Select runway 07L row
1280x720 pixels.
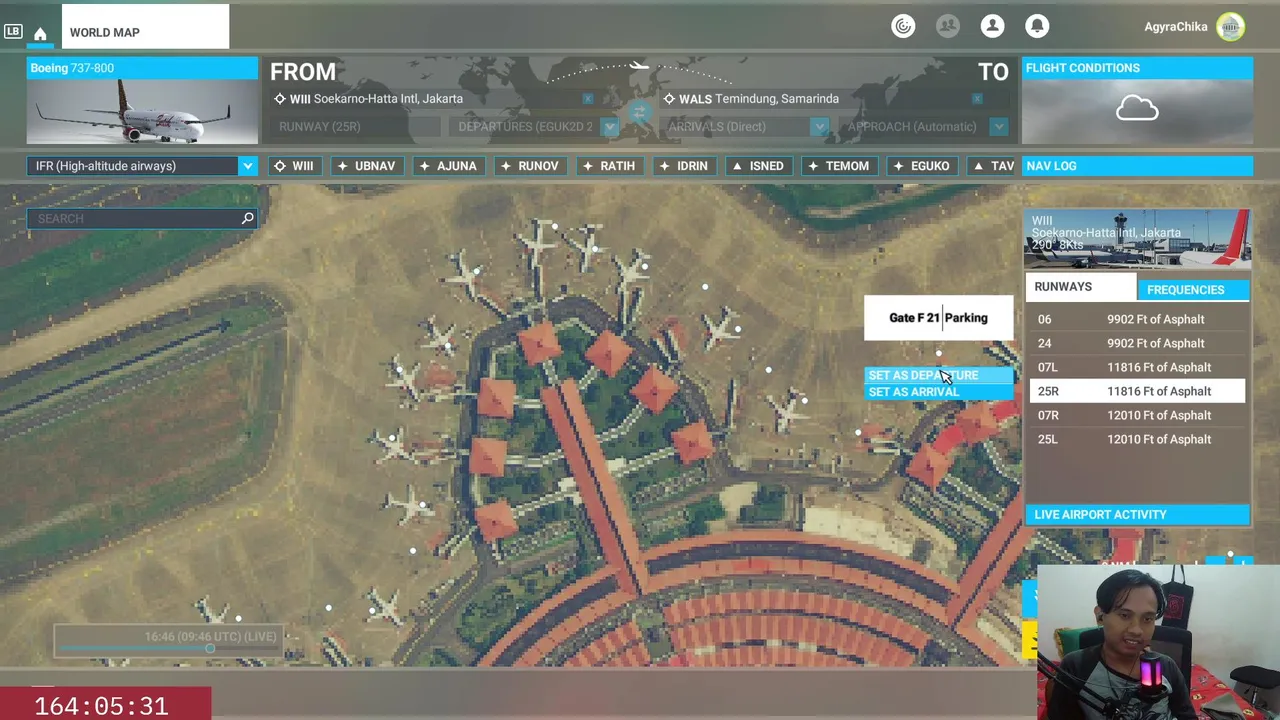[x=1137, y=367]
